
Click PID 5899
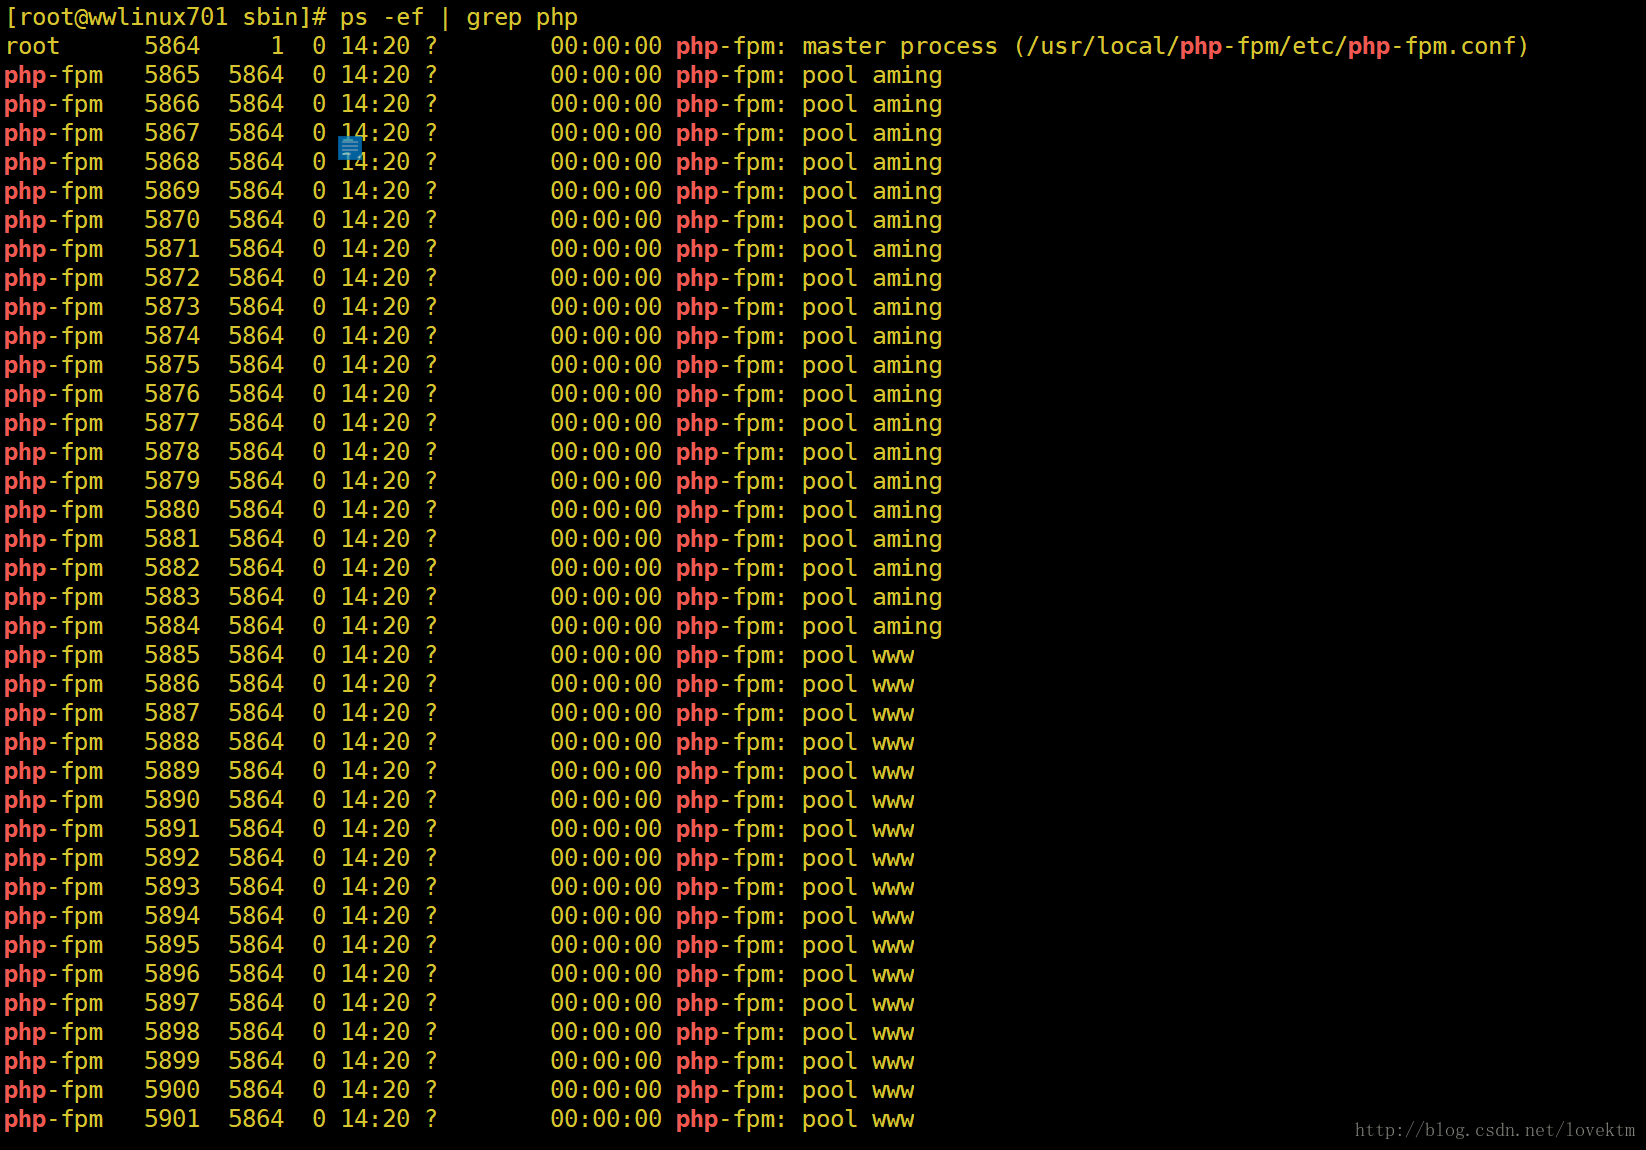point(172,1061)
